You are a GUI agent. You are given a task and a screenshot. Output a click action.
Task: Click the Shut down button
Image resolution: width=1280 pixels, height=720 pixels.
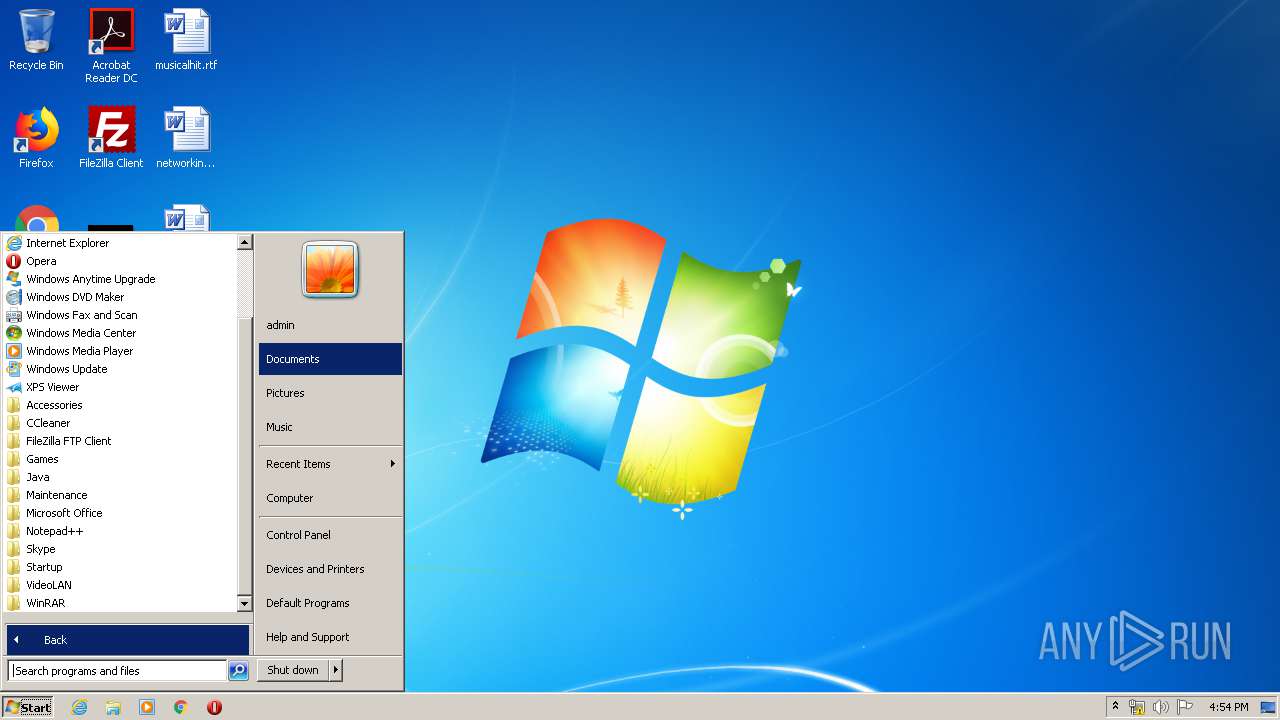(293, 670)
